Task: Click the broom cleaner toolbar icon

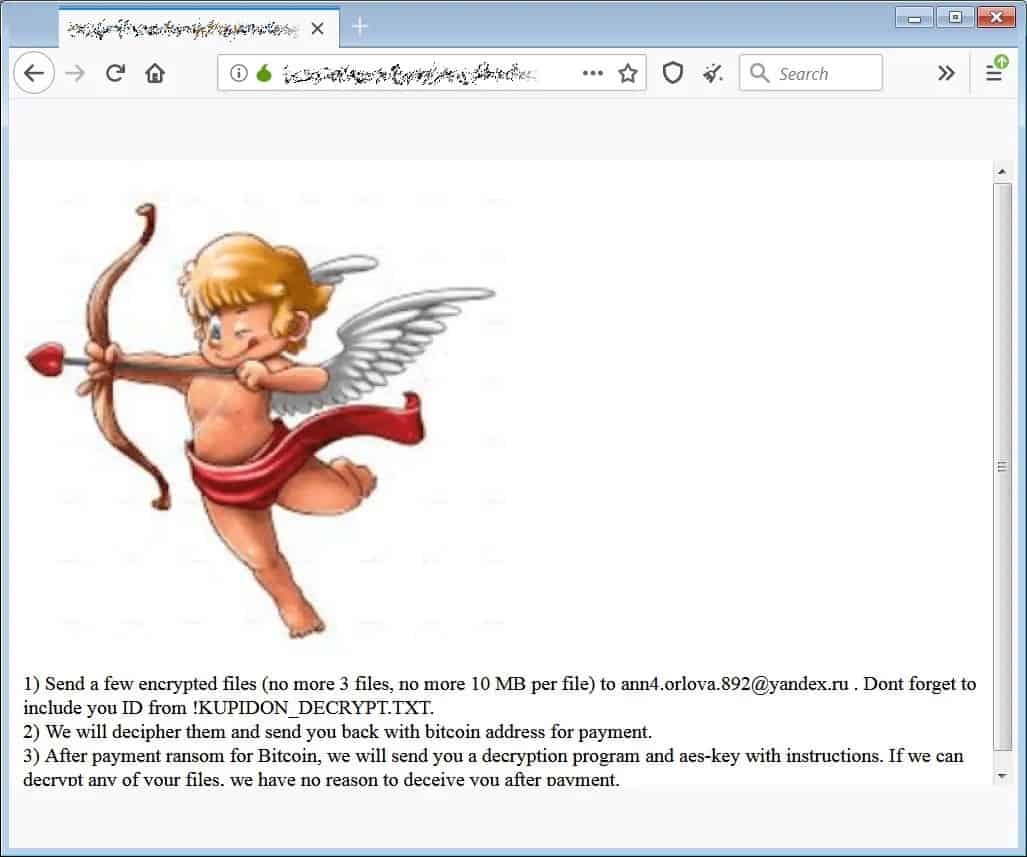Action: (712, 73)
